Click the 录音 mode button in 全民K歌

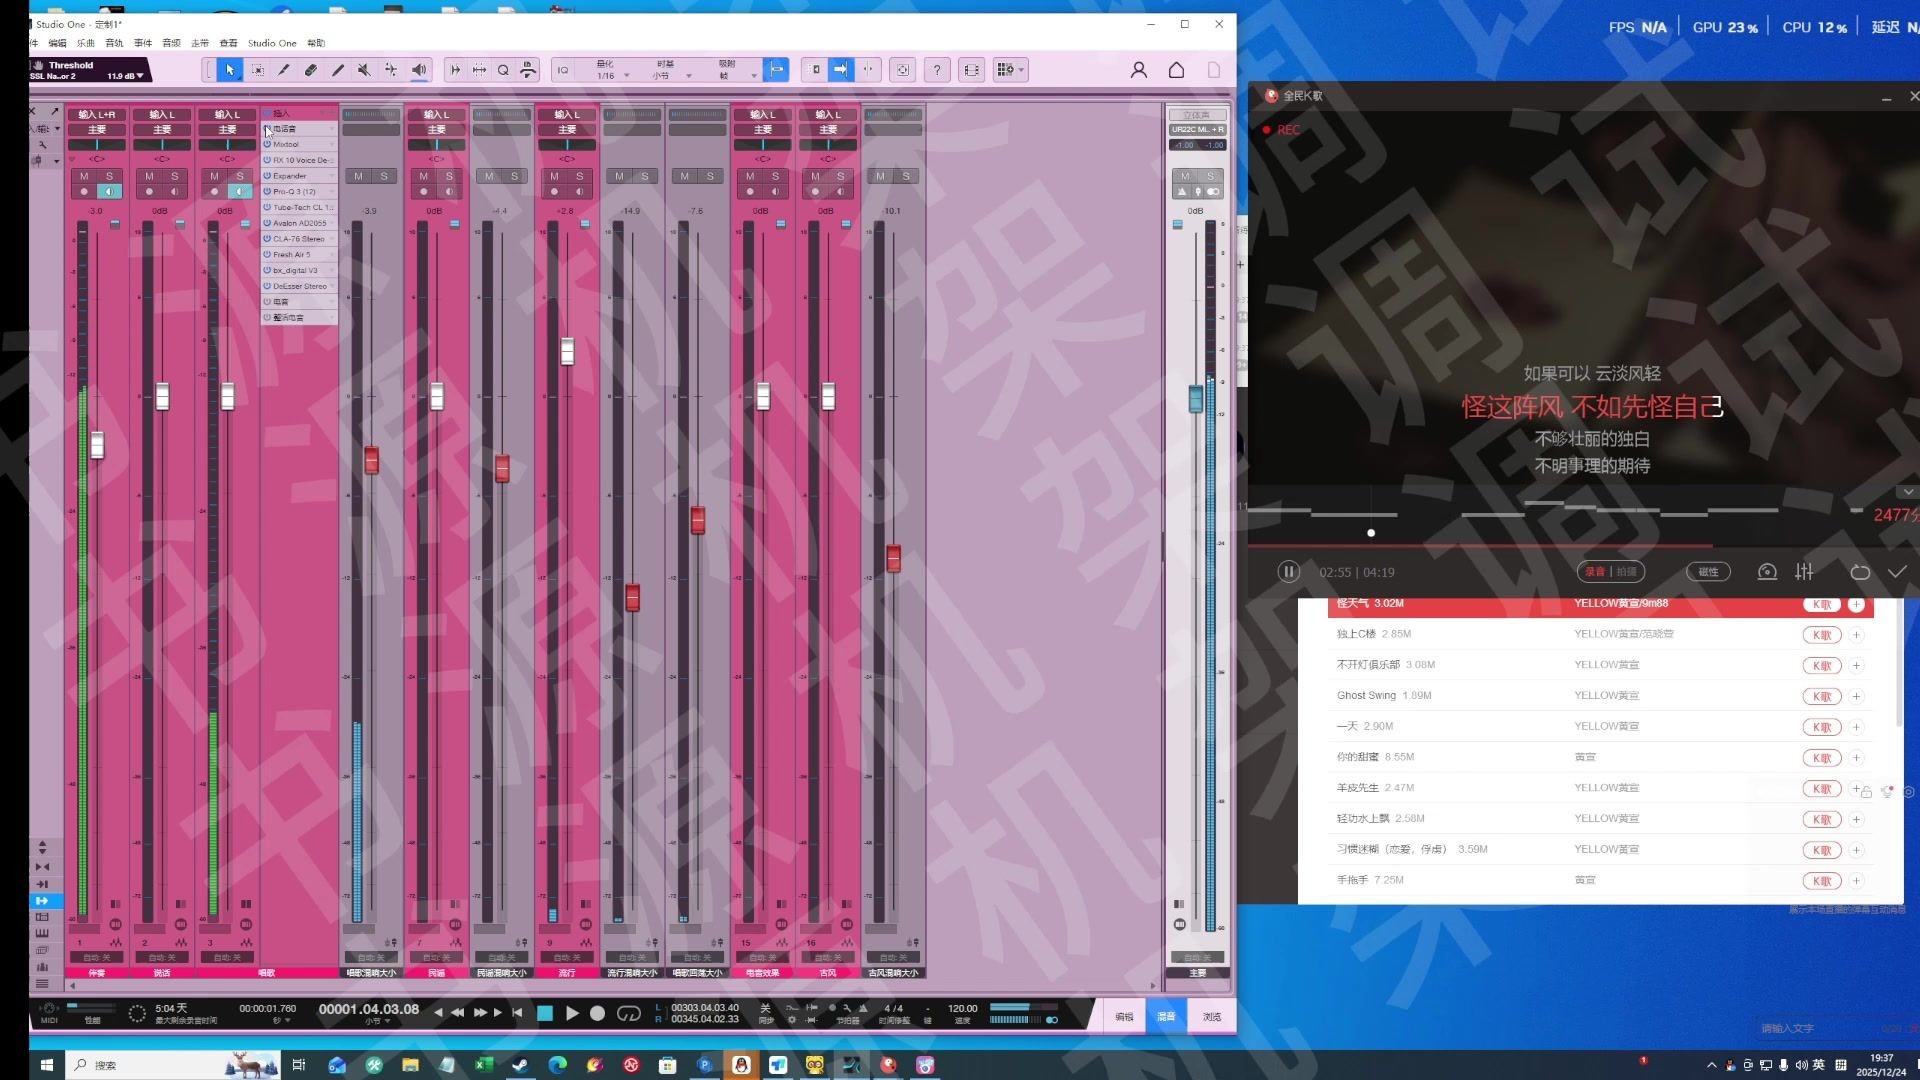pos(1595,572)
